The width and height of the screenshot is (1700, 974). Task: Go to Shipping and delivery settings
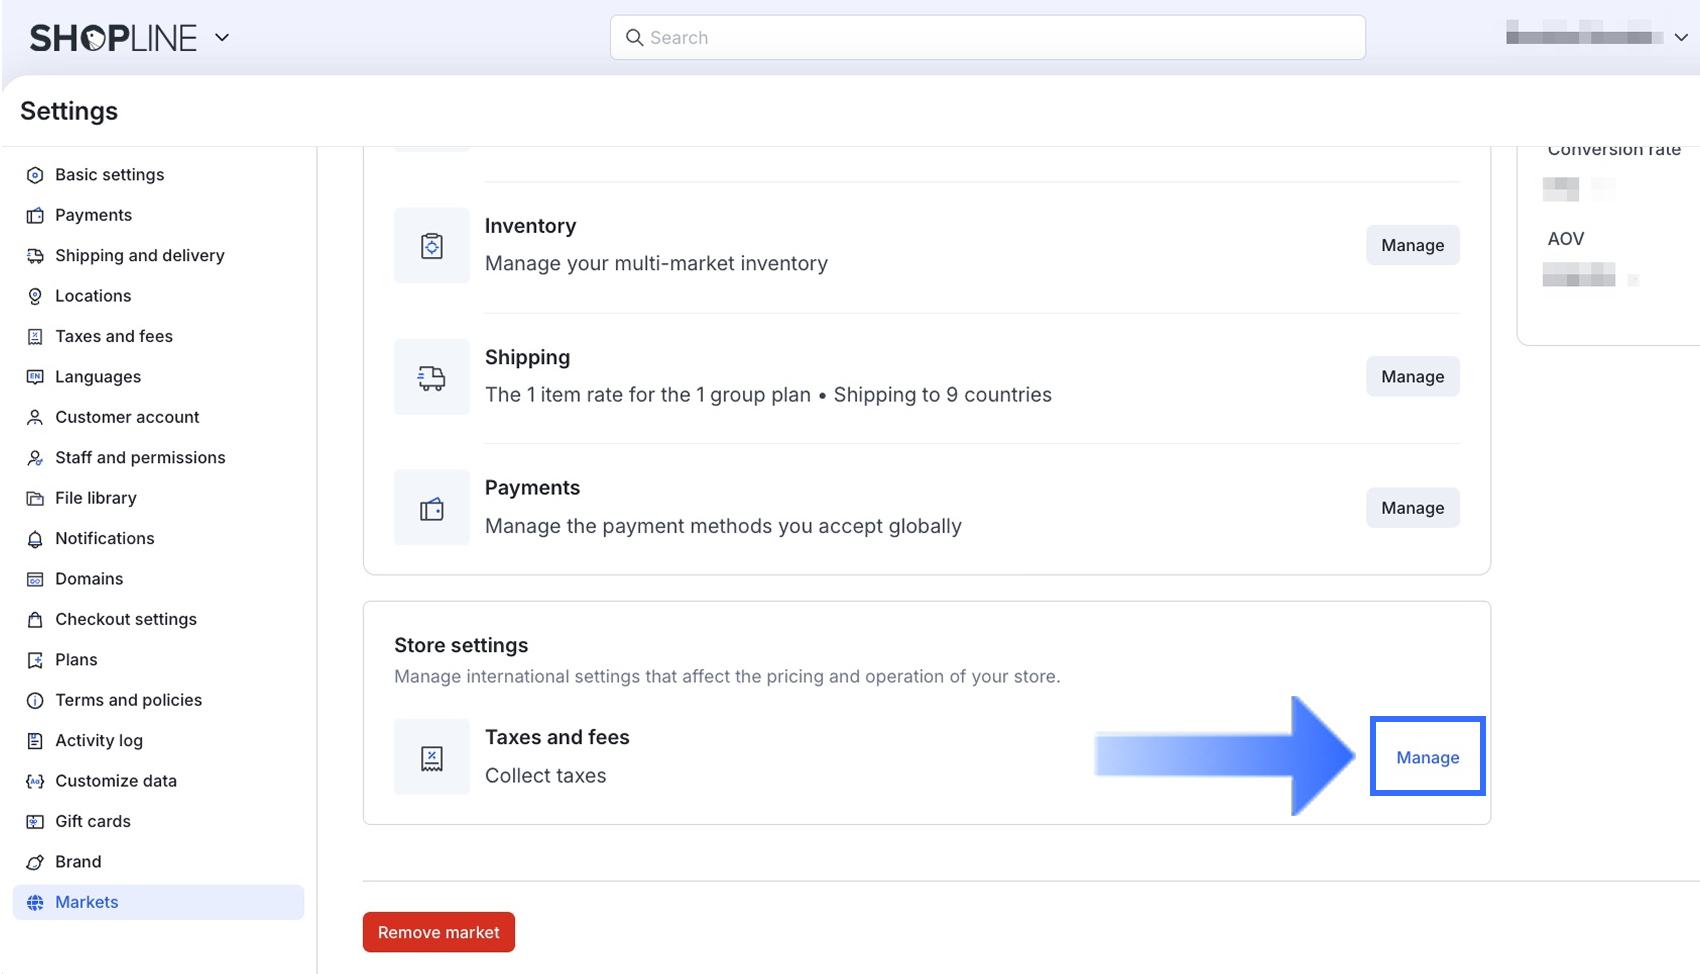coord(139,256)
